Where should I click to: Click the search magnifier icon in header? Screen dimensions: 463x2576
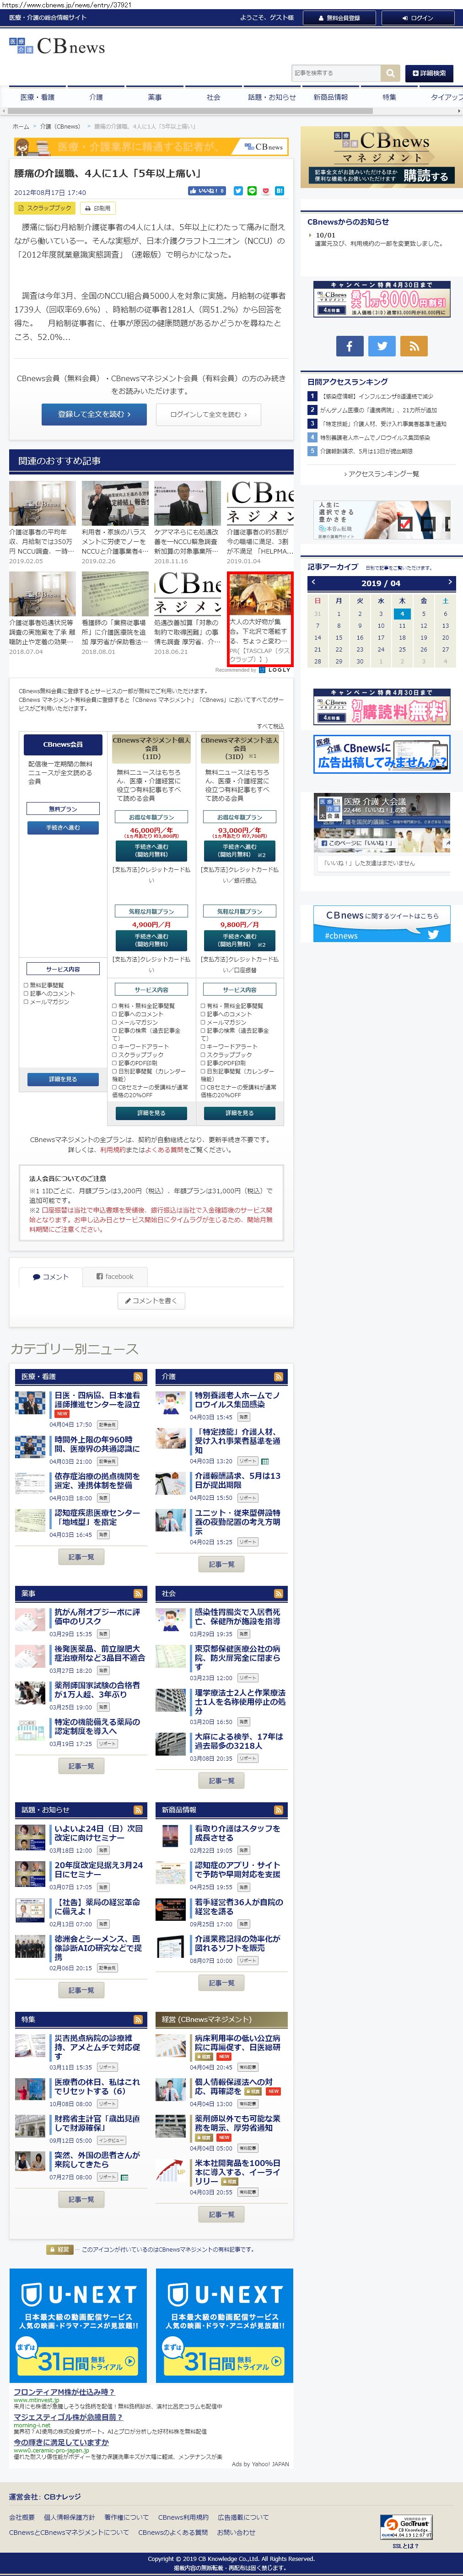pos(390,73)
